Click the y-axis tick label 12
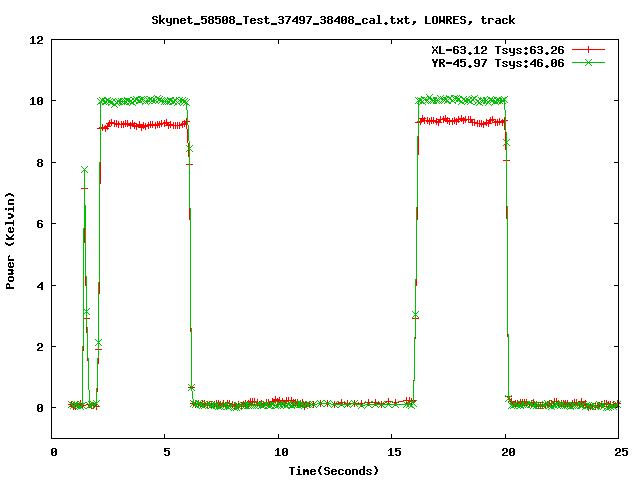 coord(36,40)
